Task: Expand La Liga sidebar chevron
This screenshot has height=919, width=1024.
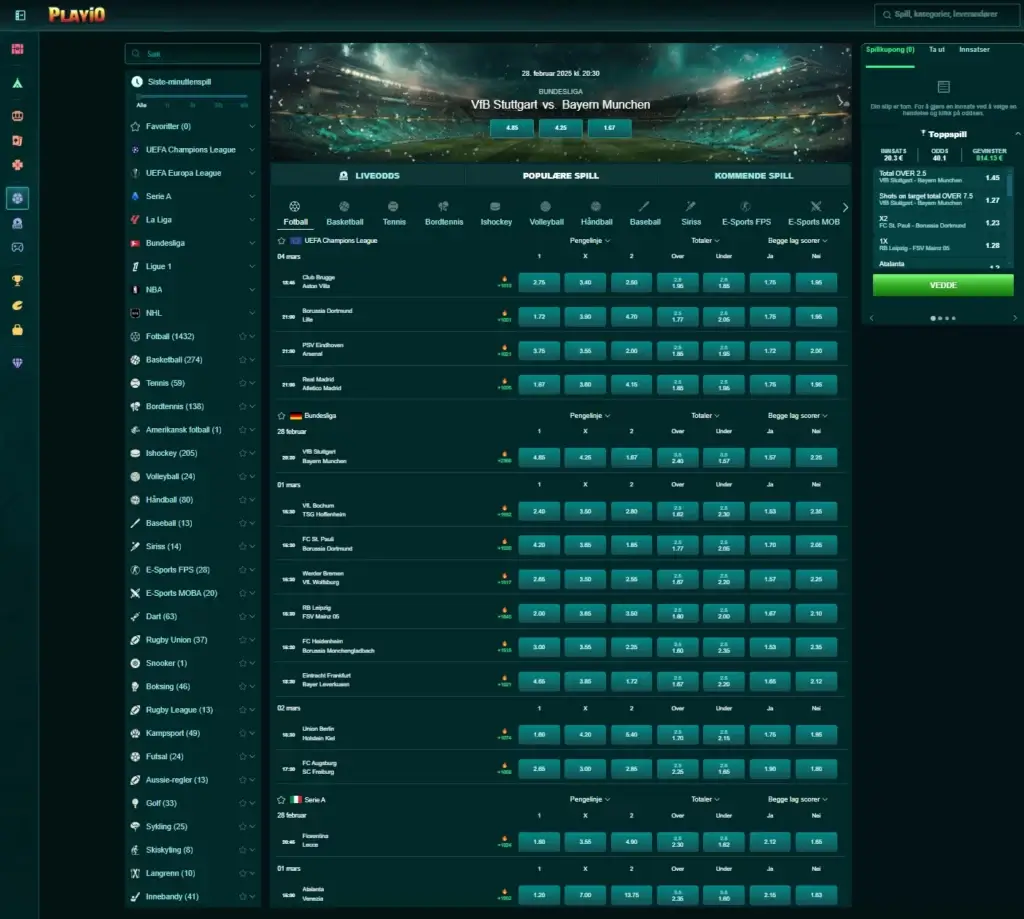Action: (x=252, y=220)
